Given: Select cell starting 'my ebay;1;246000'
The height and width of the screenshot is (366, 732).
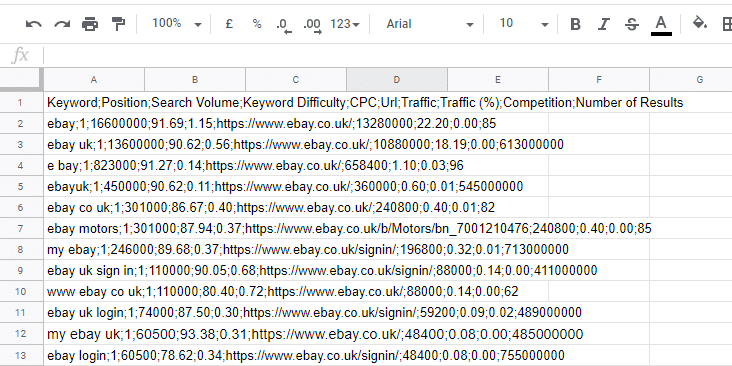Looking at the screenshot, I should 94,249.
